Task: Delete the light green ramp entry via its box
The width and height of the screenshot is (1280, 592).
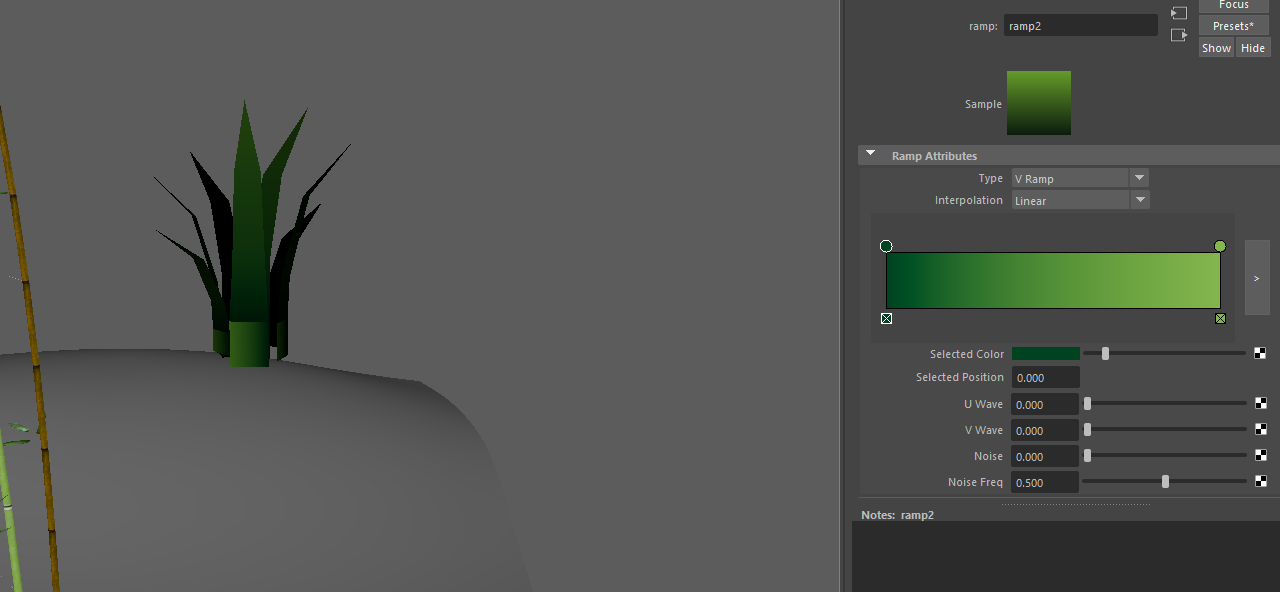Action: pos(1220,319)
